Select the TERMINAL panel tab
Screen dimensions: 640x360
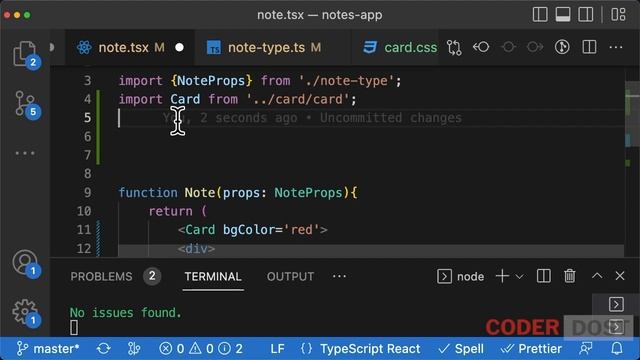(213, 277)
